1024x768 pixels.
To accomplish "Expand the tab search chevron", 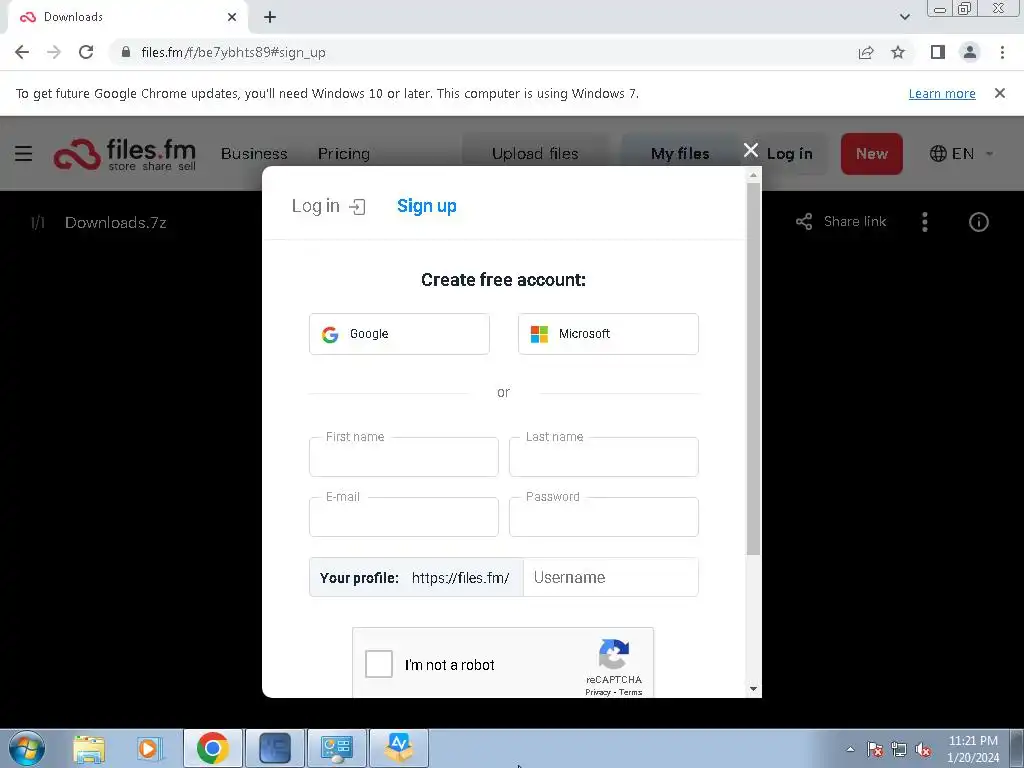I will click(x=904, y=17).
